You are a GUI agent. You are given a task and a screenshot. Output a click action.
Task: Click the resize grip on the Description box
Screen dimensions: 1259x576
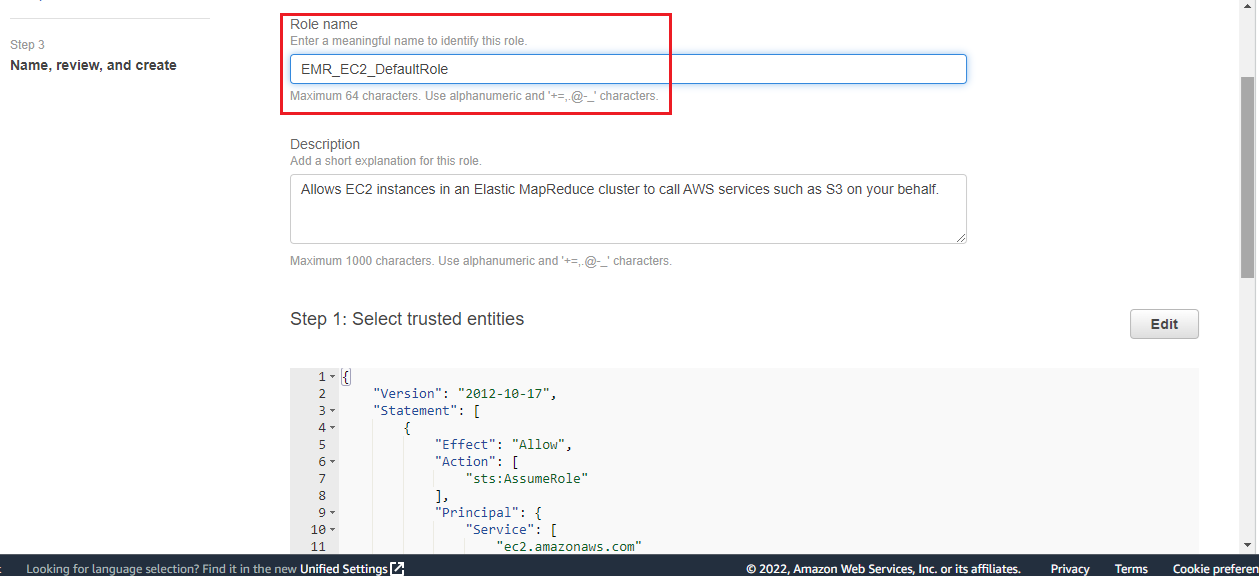(962, 238)
